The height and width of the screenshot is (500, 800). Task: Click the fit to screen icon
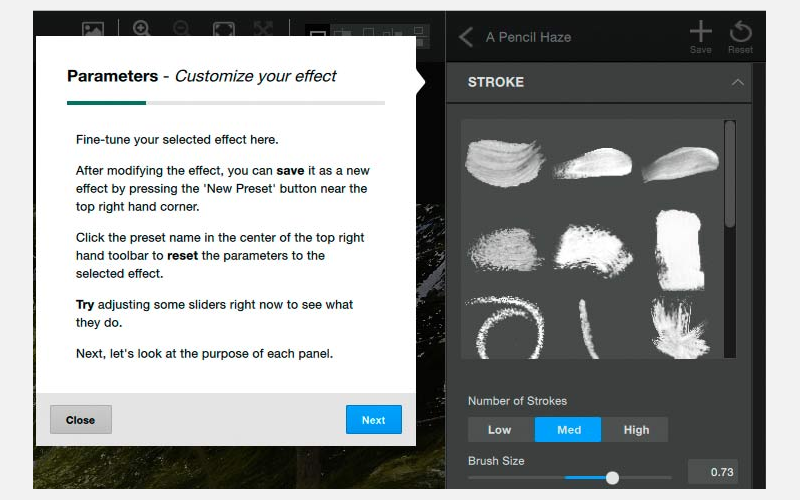[x=223, y=29]
